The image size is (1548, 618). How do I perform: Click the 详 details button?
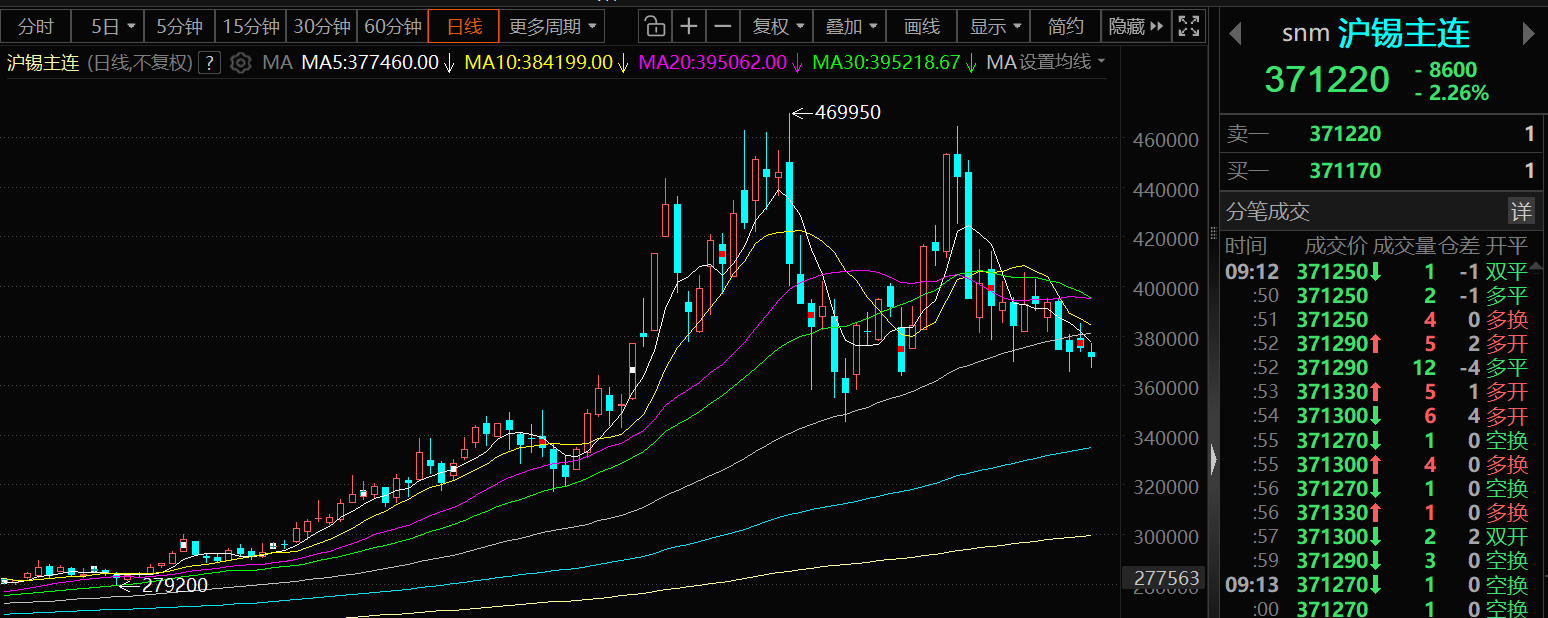tap(1520, 211)
